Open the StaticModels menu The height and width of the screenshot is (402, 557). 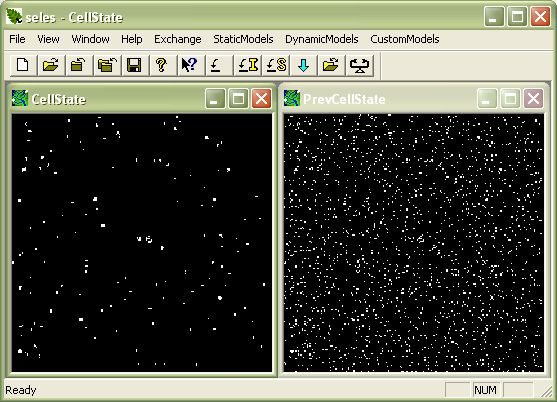[243, 39]
